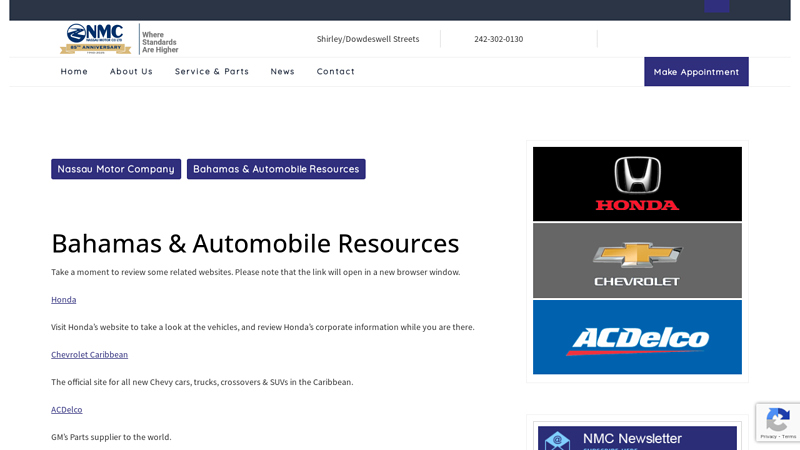Click the 242-302-0130 phone number
This screenshot has width=800, height=450.
click(498, 39)
